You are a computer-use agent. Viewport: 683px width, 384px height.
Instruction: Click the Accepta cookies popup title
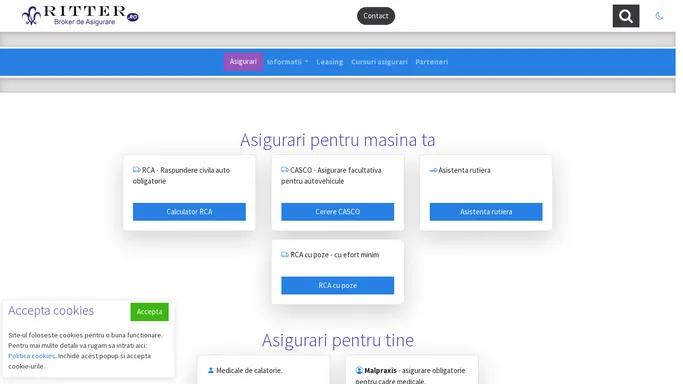point(51,310)
